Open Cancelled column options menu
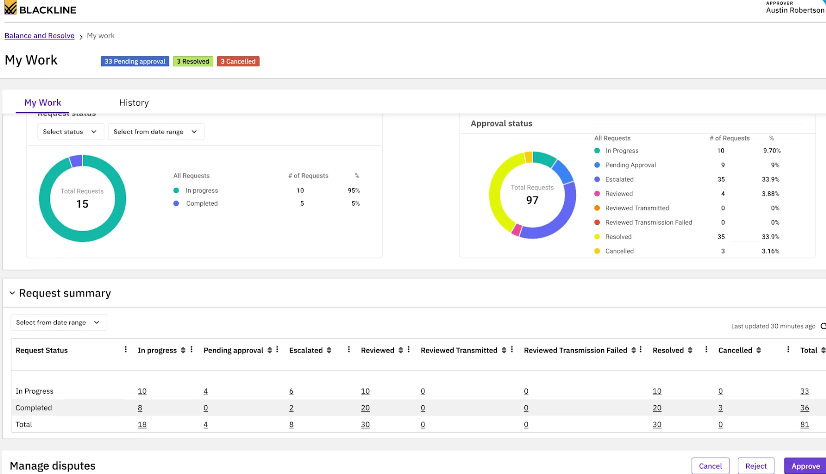This screenshot has height=474, width=826. [788, 350]
